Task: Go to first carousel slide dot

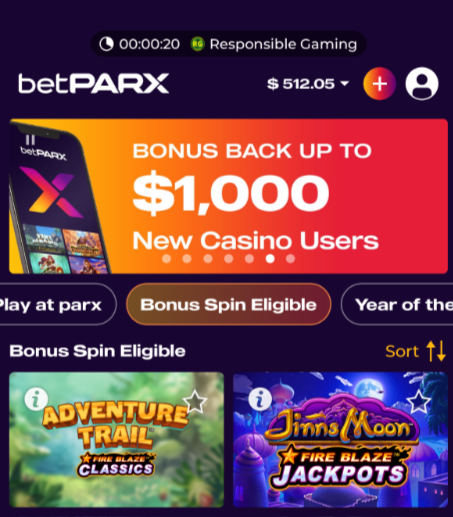Action: [166, 259]
